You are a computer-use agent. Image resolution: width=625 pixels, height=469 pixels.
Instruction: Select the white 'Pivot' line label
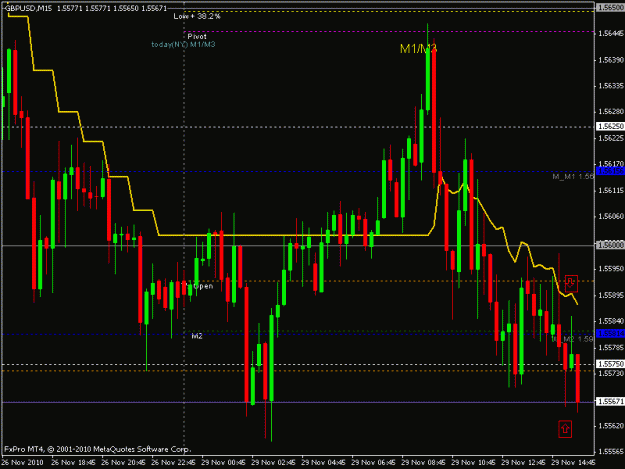click(197, 36)
